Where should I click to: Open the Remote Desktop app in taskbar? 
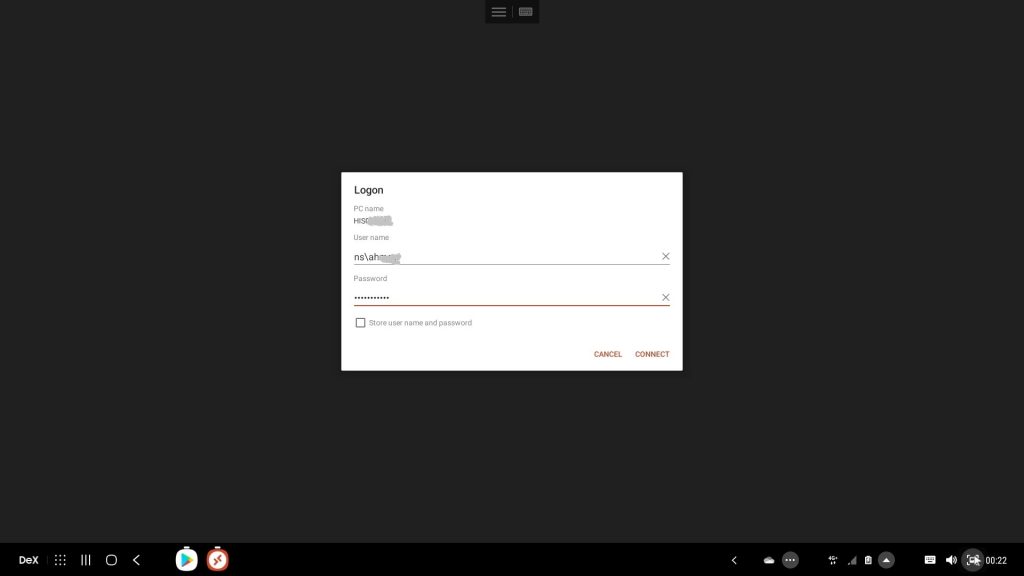(x=218, y=560)
